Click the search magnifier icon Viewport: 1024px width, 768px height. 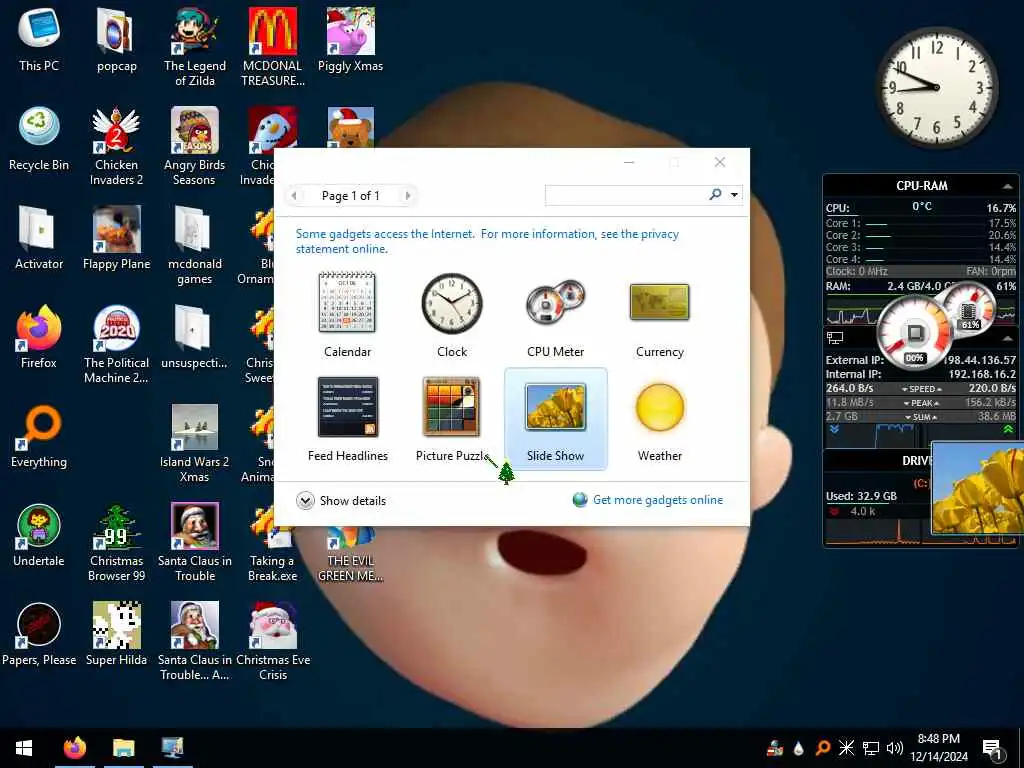pos(715,195)
